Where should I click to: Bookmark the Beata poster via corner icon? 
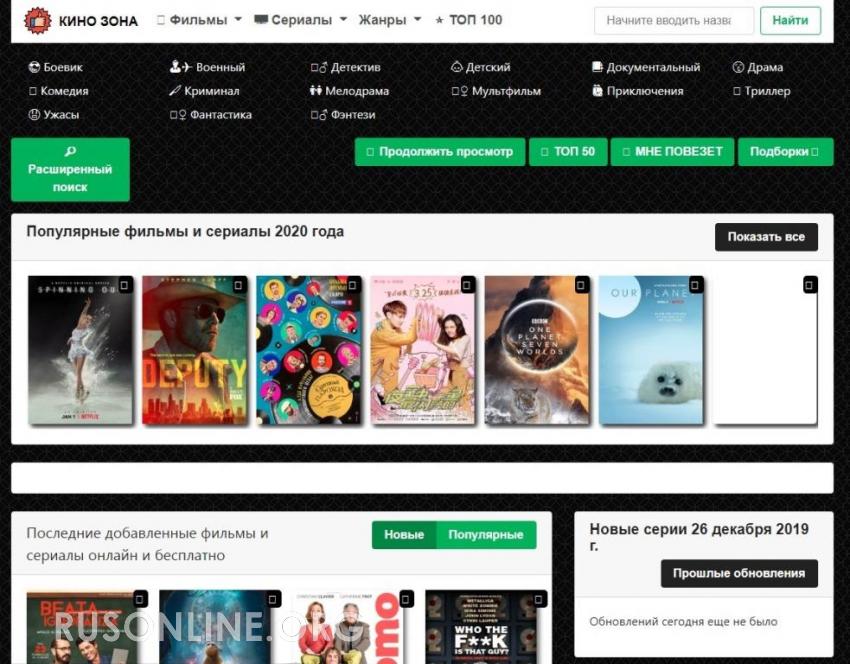click(x=140, y=599)
